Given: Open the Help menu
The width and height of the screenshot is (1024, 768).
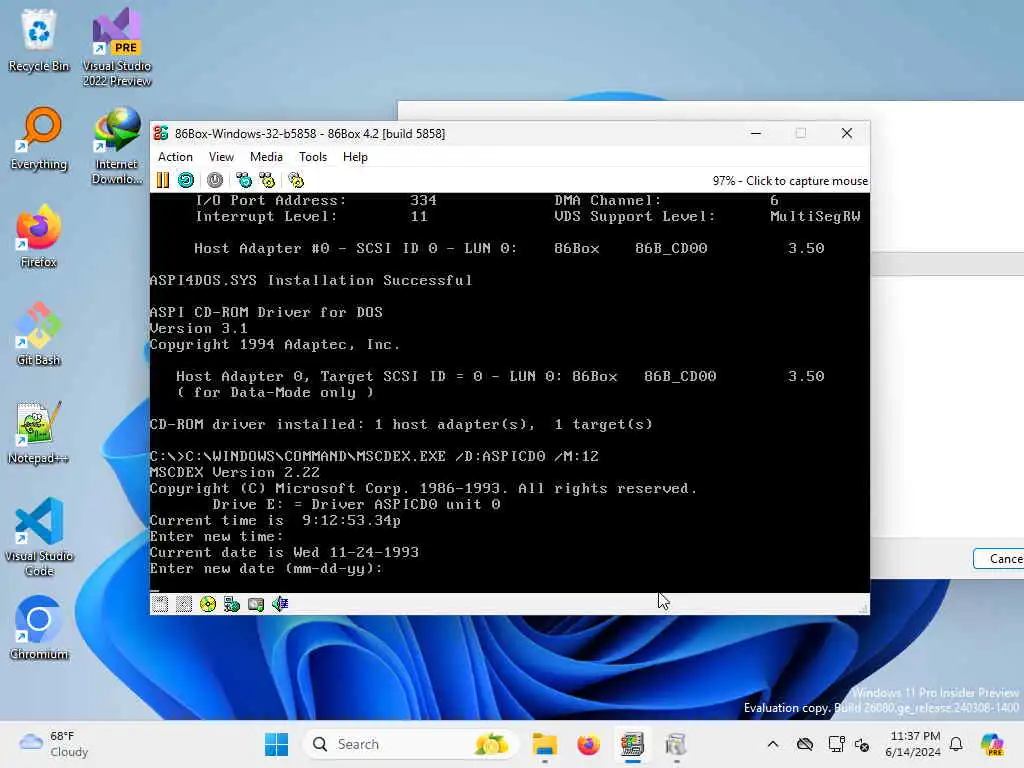Looking at the screenshot, I should pyautogui.click(x=355, y=157).
